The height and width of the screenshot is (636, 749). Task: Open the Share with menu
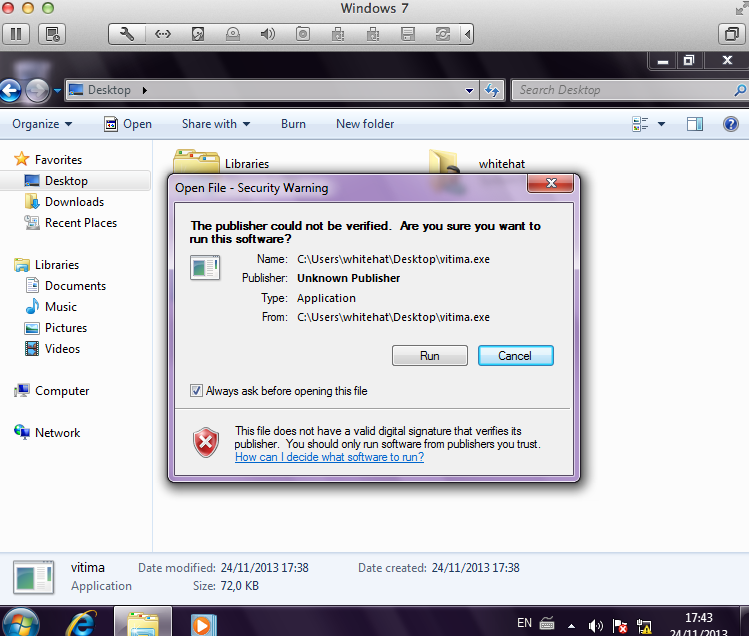click(x=216, y=124)
